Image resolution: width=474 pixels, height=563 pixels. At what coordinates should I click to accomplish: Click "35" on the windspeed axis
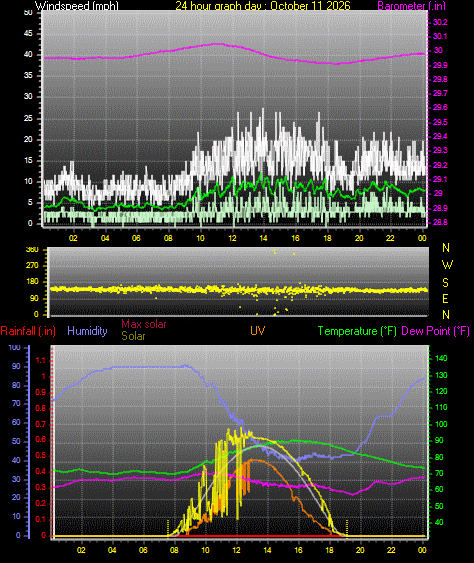pyautogui.click(x=28, y=75)
